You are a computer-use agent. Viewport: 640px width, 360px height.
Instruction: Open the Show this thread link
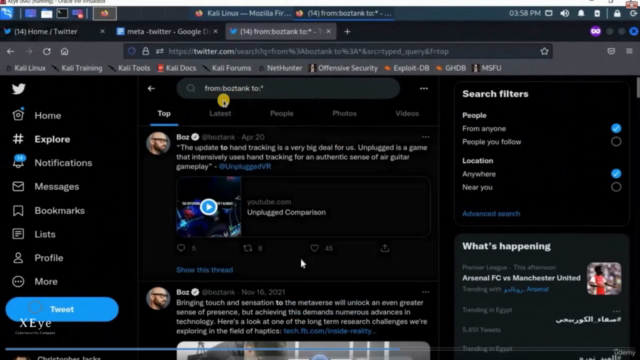point(204,270)
